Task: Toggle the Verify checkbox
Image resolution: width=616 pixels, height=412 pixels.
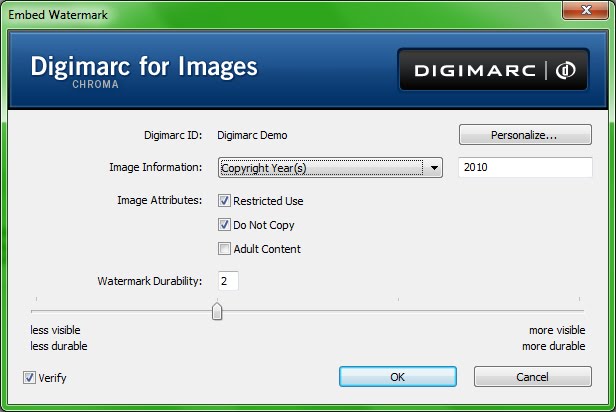Action: pyautogui.click(x=29, y=377)
